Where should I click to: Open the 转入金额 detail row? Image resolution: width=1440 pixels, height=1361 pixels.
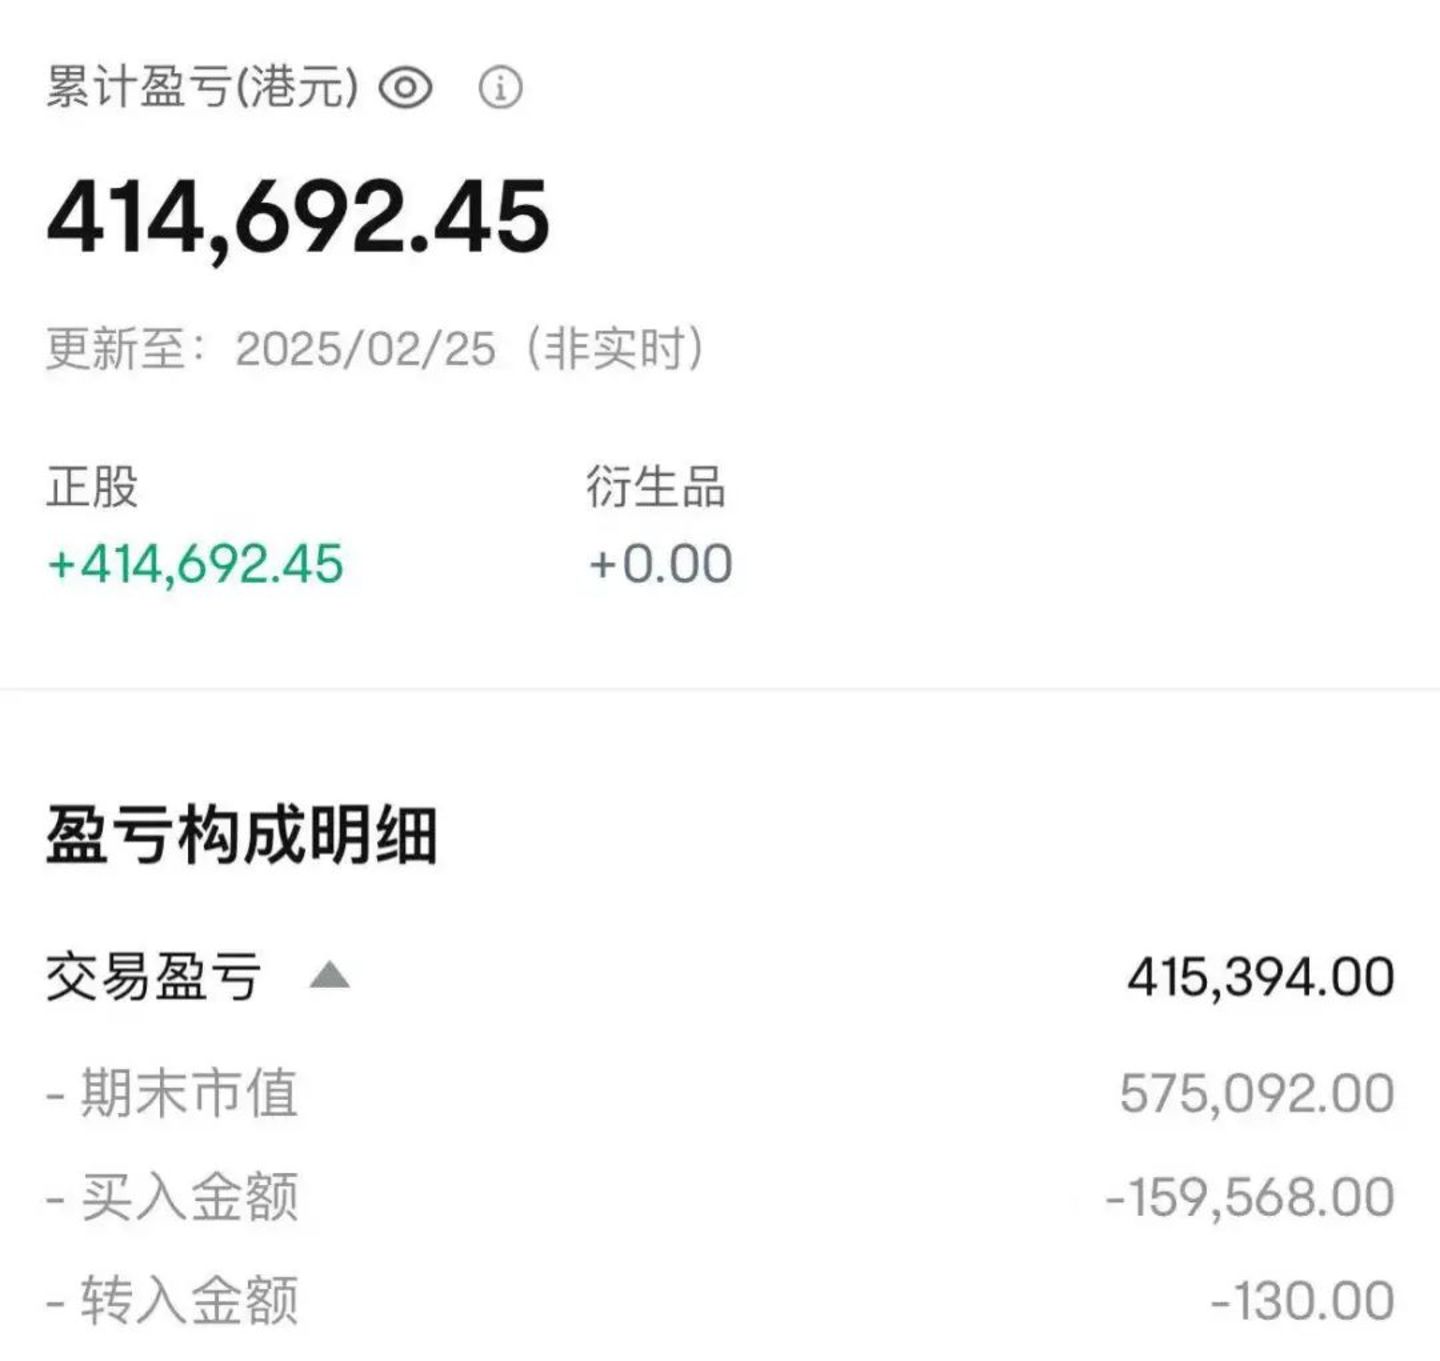[x=188, y=1301]
